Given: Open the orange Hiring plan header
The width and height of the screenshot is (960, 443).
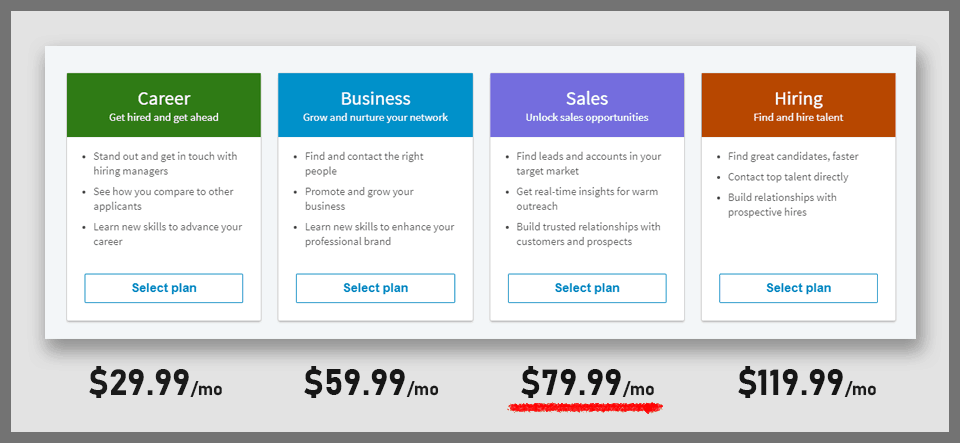Looking at the screenshot, I should tap(798, 105).
